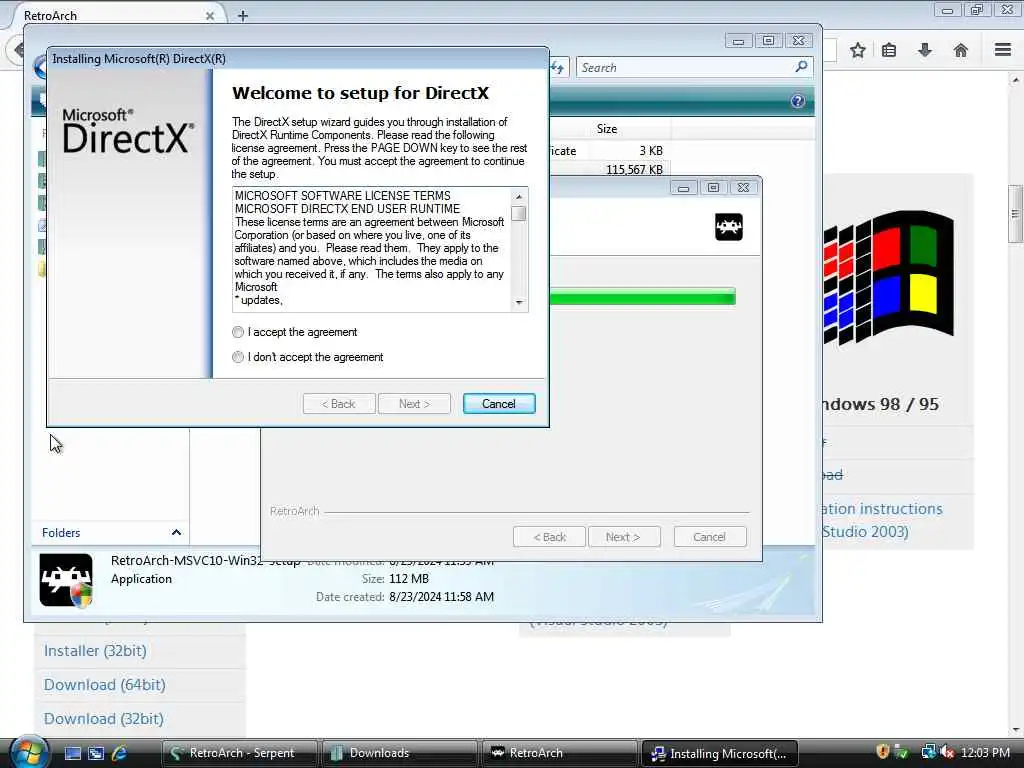Click the Installer (32bit) link

click(x=95, y=651)
